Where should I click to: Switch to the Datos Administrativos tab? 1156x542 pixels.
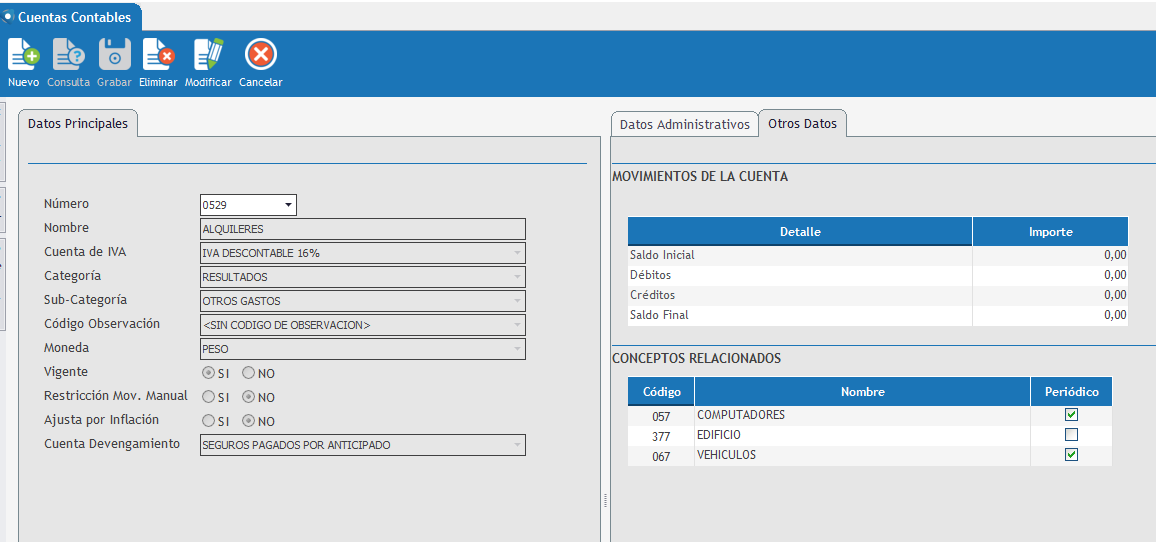pyautogui.click(x=684, y=125)
